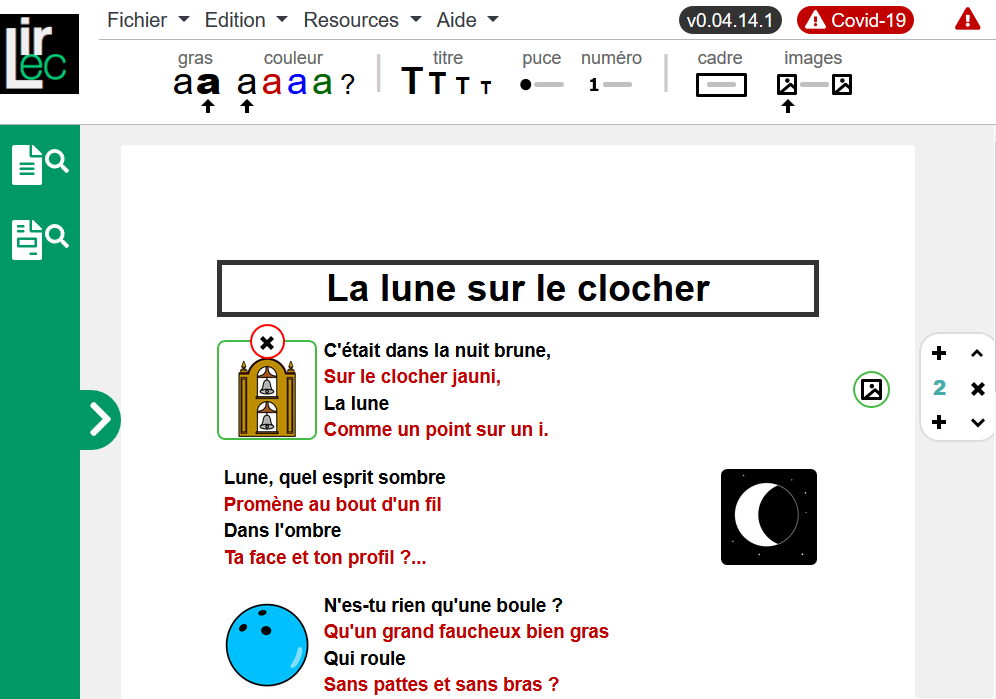Click the question mark color option

[347, 84]
